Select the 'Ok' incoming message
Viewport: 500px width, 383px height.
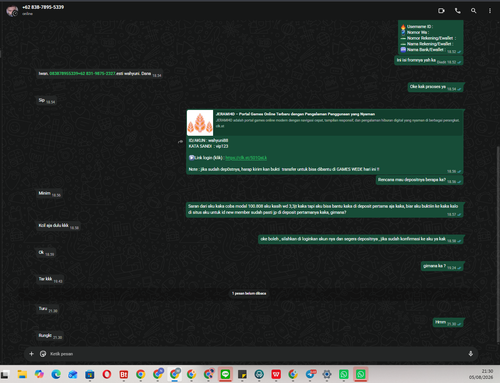(46, 253)
